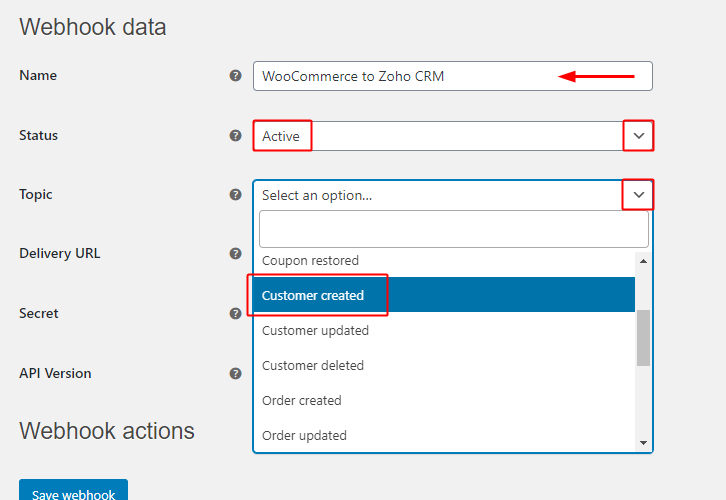
Task: Click the Topic dropdown chevron arrow
Action: (x=638, y=194)
